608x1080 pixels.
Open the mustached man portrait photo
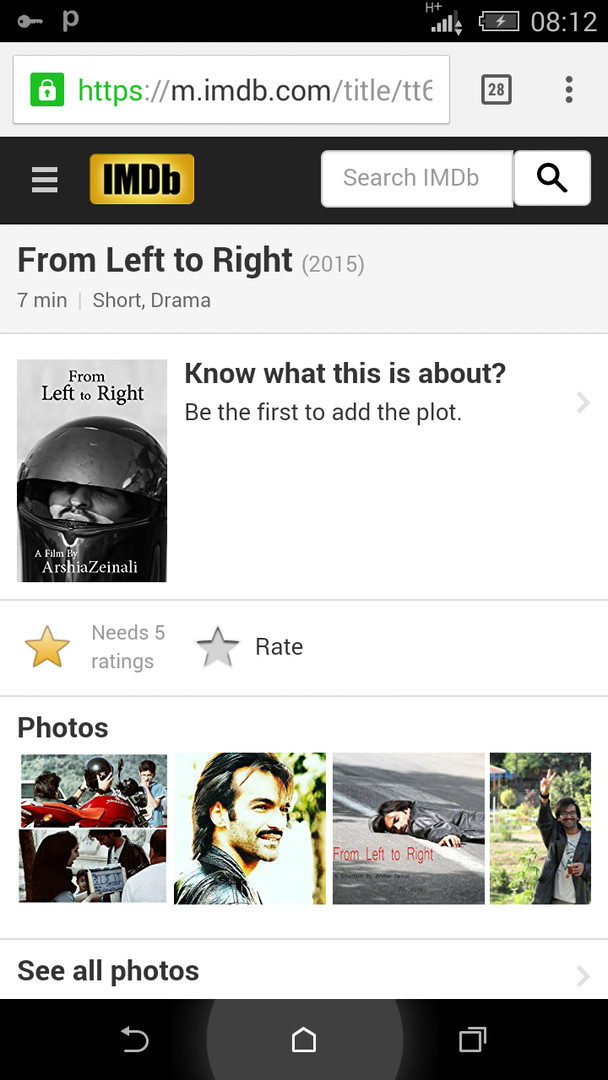[x=250, y=828]
